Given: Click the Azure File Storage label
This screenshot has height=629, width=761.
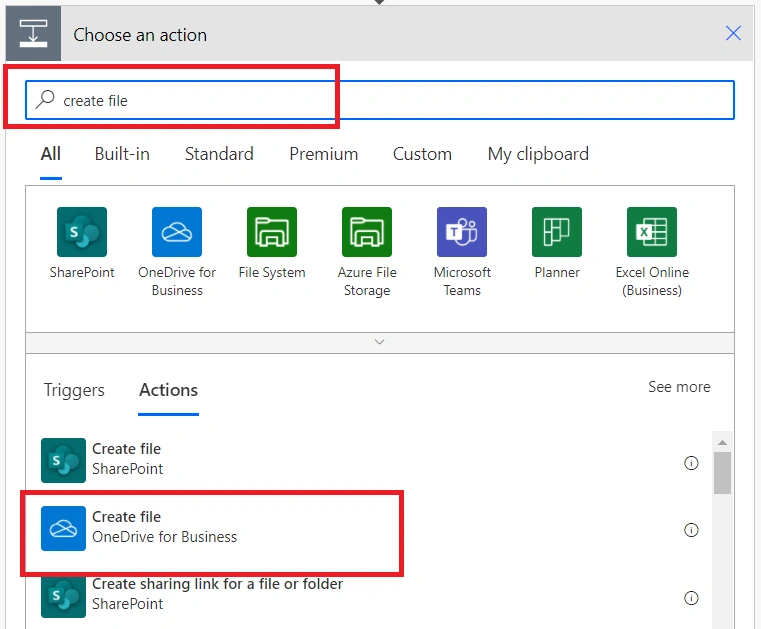Looking at the screenshot, I should tap(367, 281).
